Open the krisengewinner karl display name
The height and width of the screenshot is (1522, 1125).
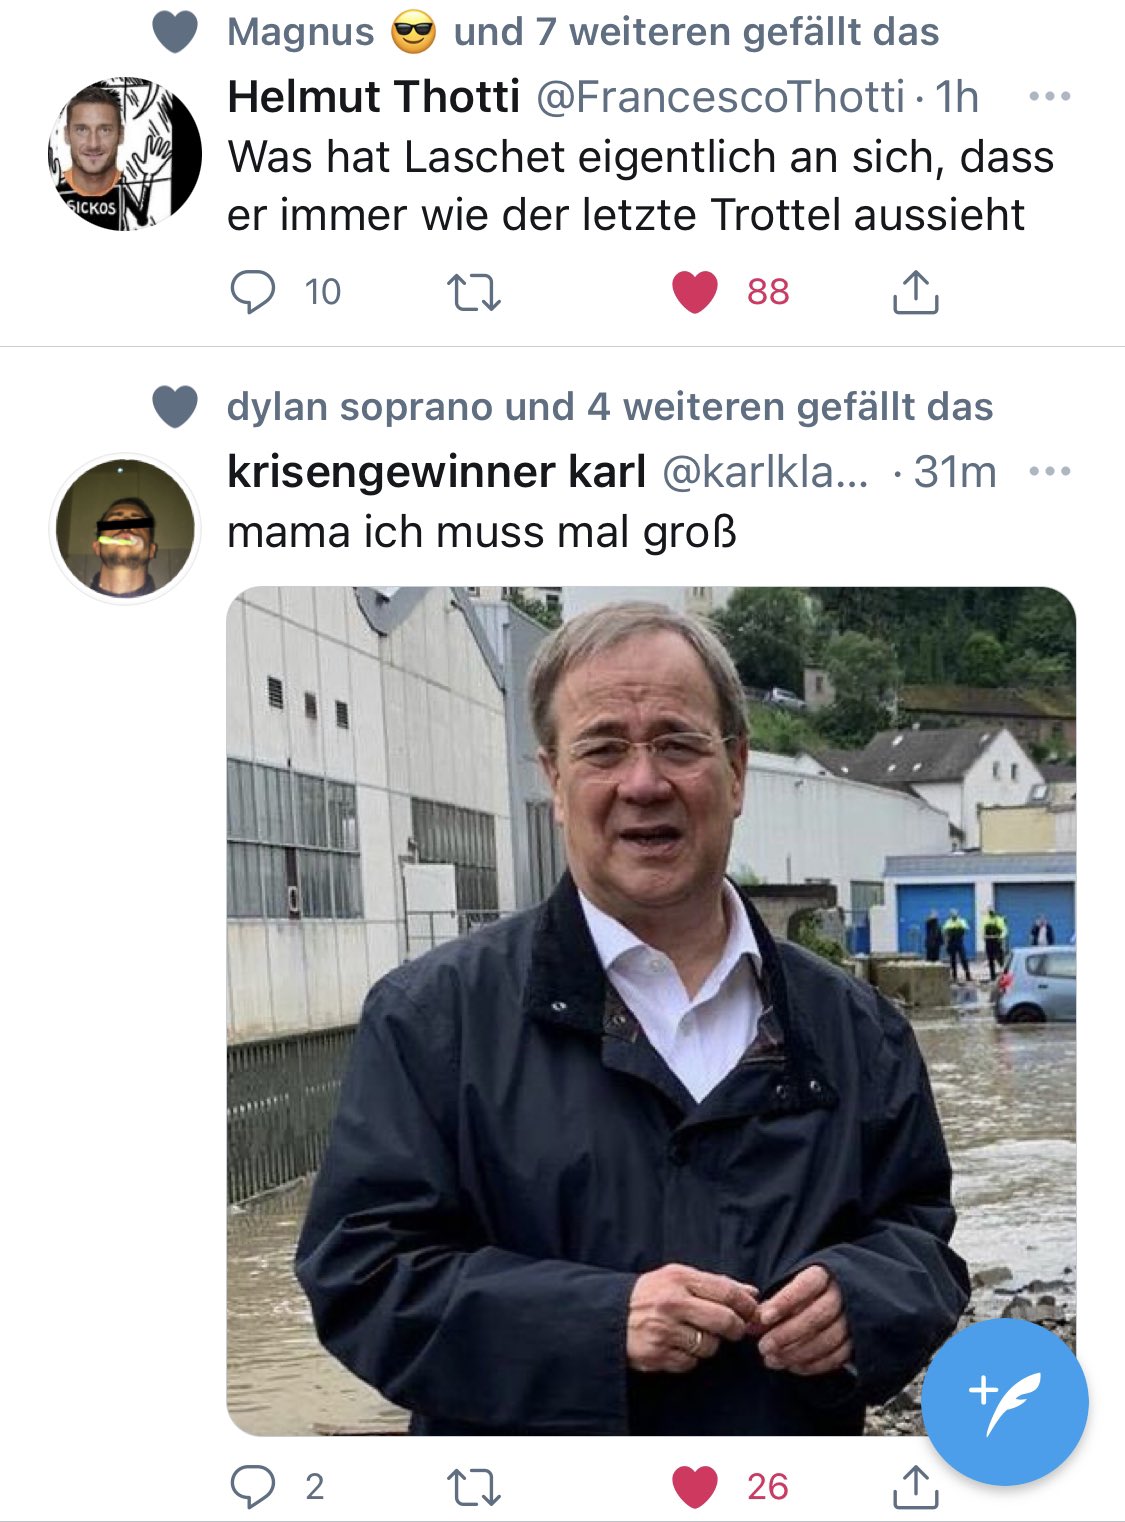click(x=436, y=471)
